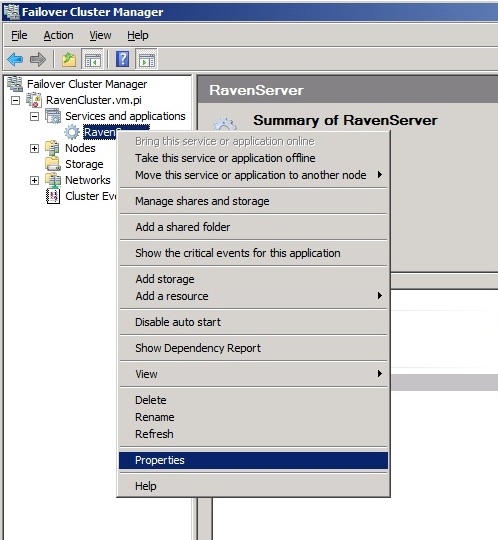Select Properties in the context menu

253,460
